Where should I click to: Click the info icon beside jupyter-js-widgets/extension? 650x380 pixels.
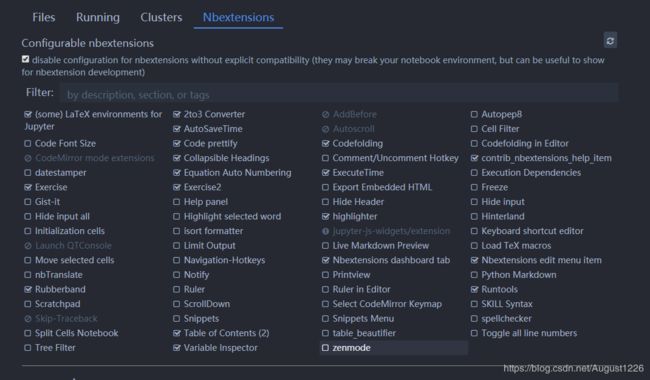[x=325, y=231]
